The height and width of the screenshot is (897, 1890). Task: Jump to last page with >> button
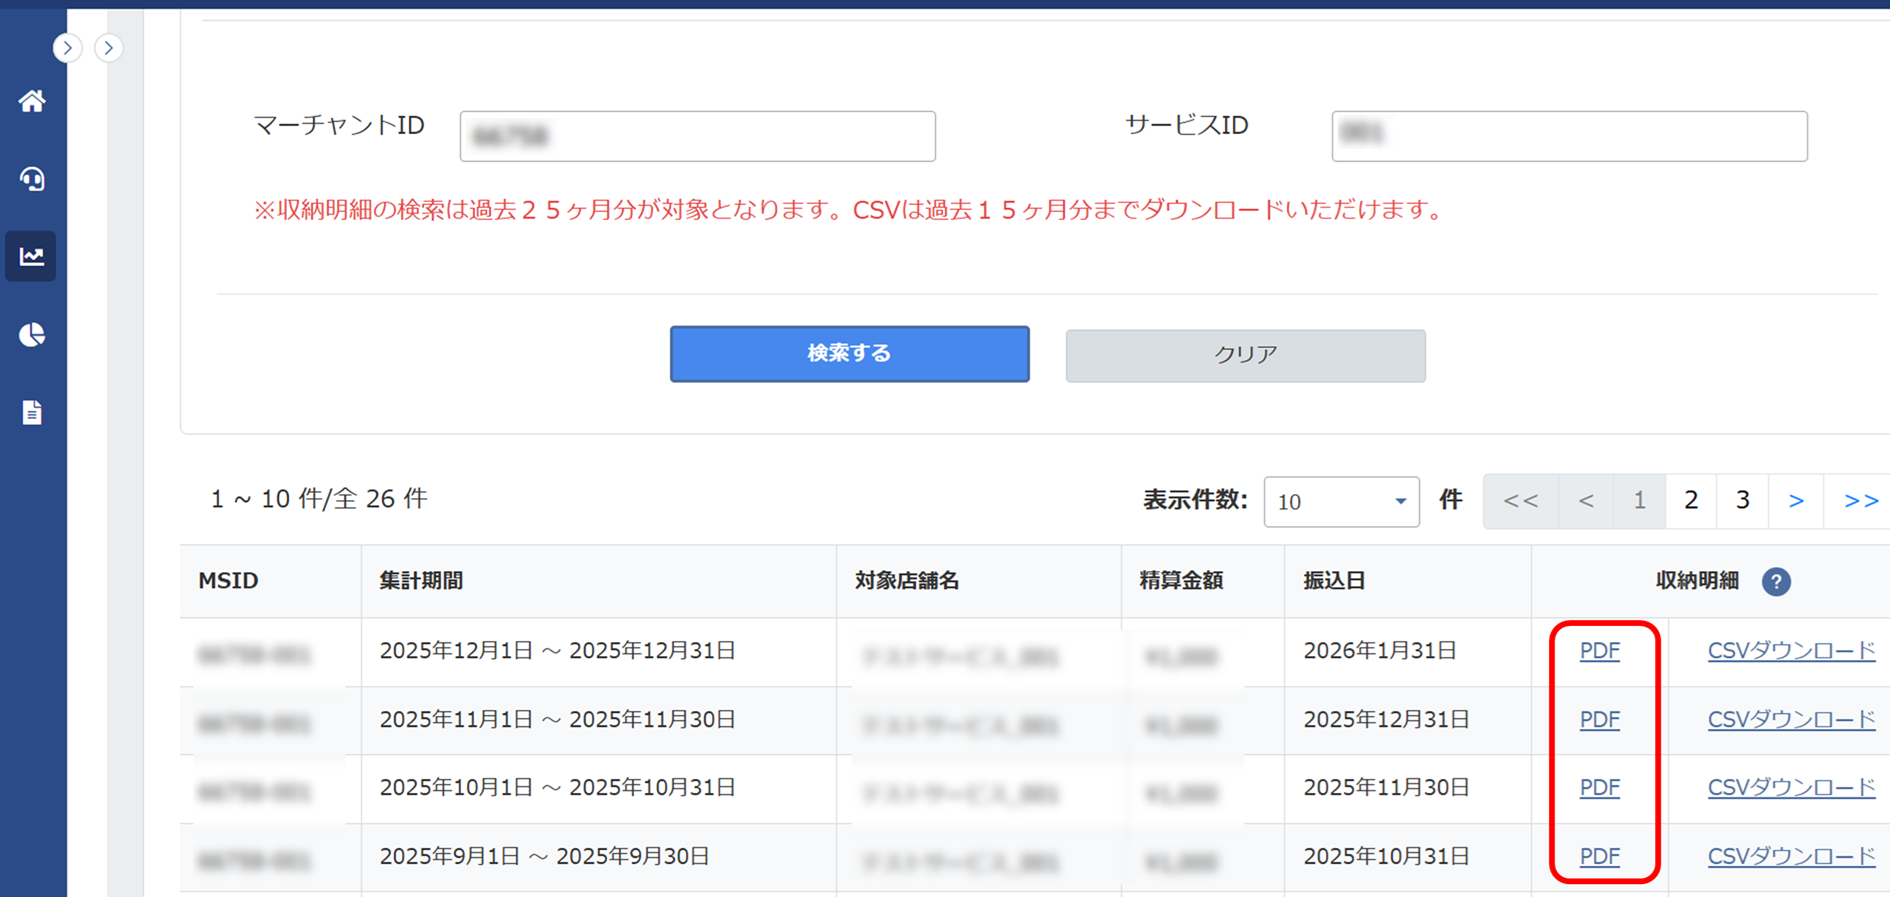1859,501
